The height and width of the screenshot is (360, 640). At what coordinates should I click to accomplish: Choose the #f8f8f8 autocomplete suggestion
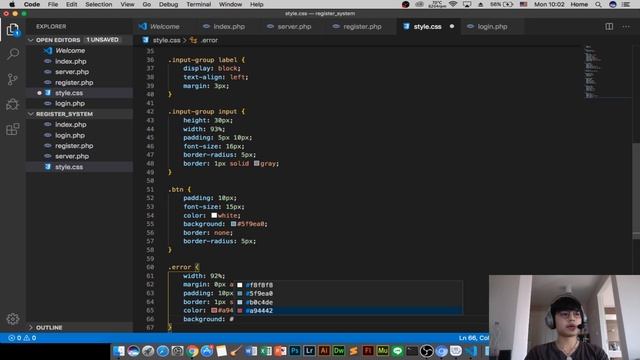tap(349, 285)
